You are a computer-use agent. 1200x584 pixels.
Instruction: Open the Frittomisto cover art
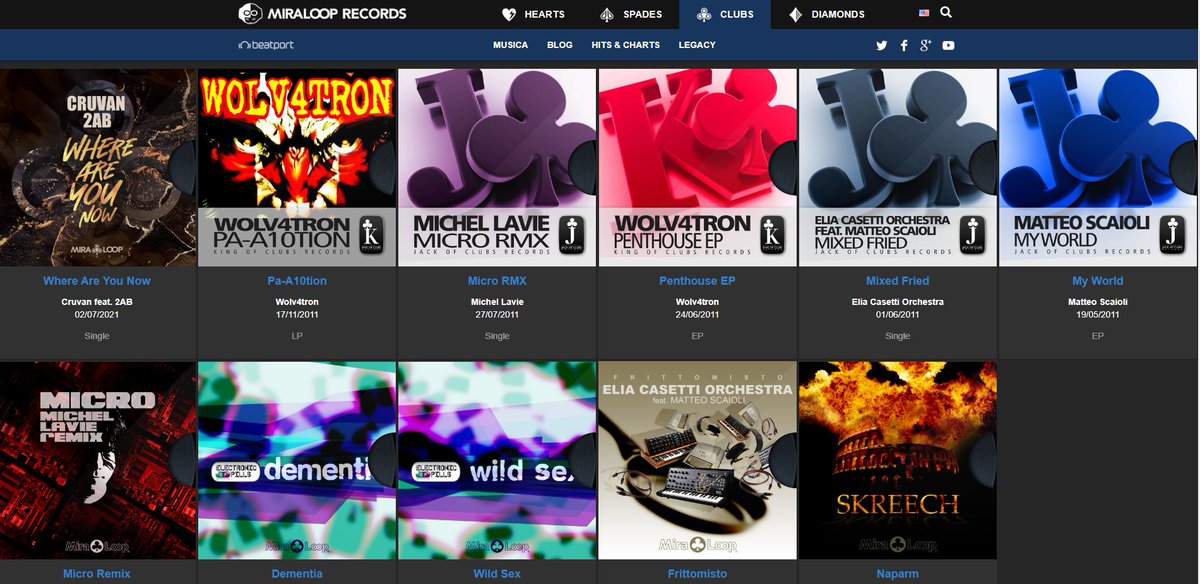coord(697,460)
